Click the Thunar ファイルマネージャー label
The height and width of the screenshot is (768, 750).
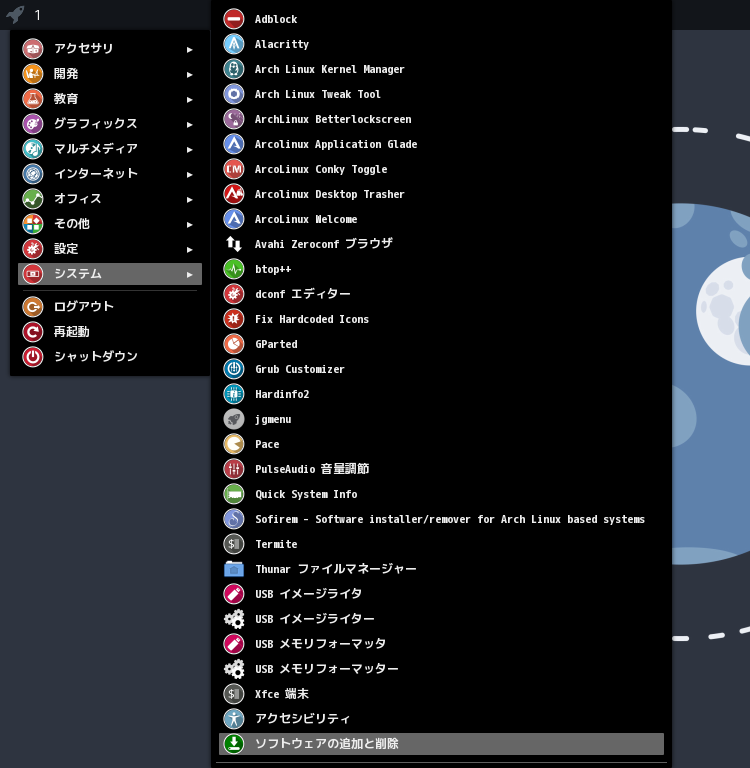336,569
